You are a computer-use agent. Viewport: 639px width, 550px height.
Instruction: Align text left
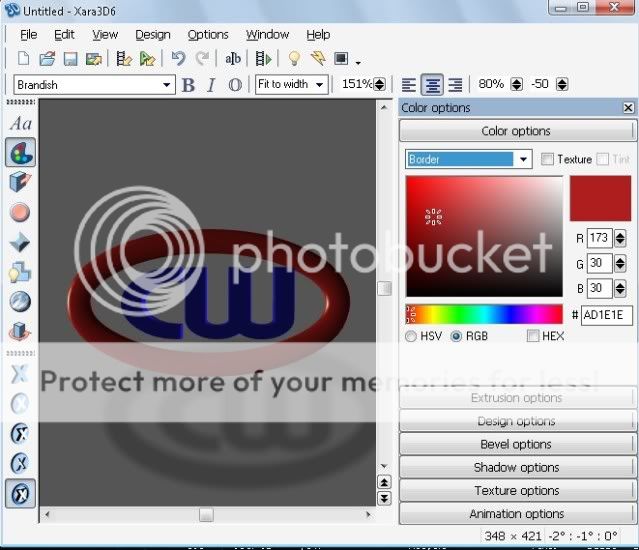coord(409,85)
